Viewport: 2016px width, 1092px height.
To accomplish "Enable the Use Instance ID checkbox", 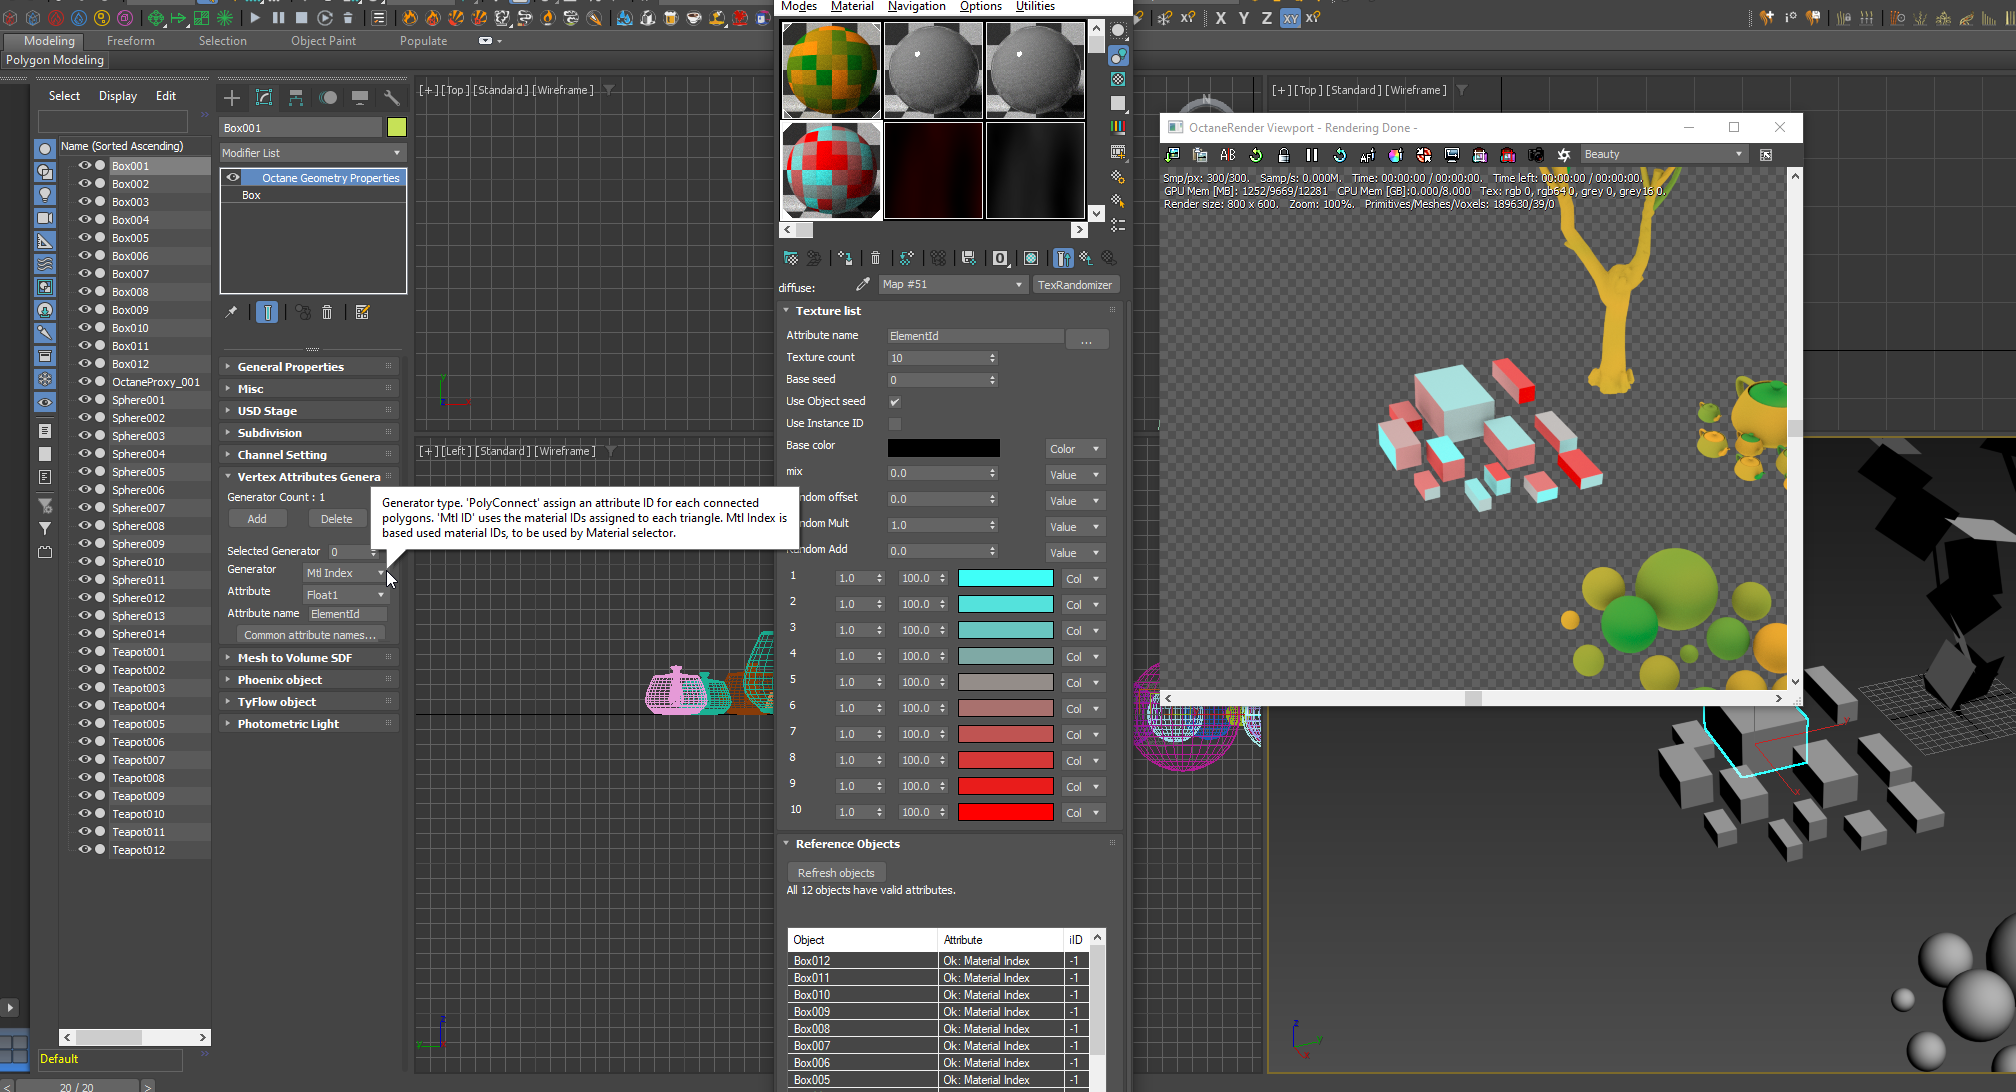I will tap(895, 424).
